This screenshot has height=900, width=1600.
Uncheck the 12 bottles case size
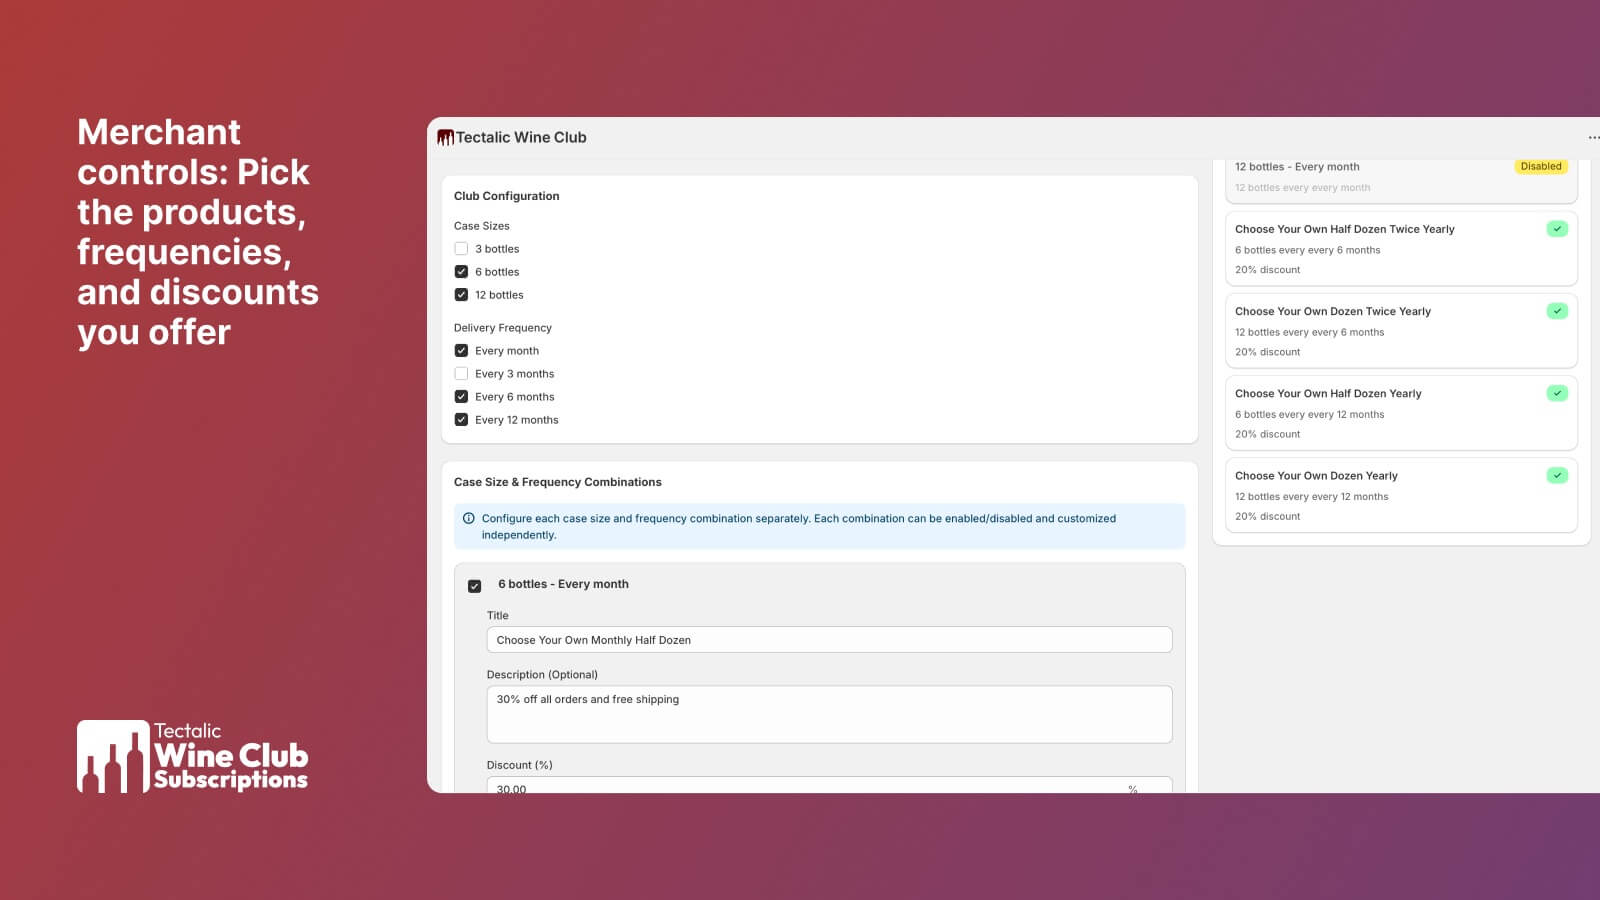461,295
